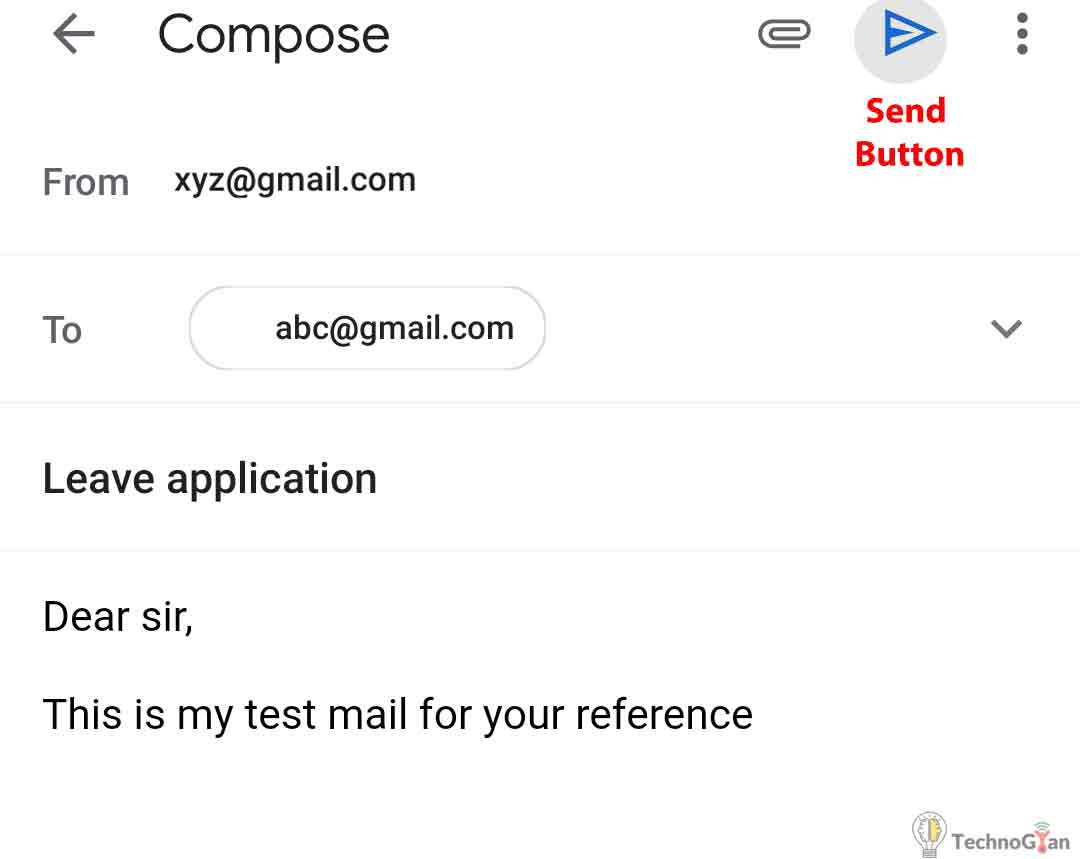1080x859 pixels.
Task: Expand recipient fields with the To chevron
Action: pos(1005,329)
